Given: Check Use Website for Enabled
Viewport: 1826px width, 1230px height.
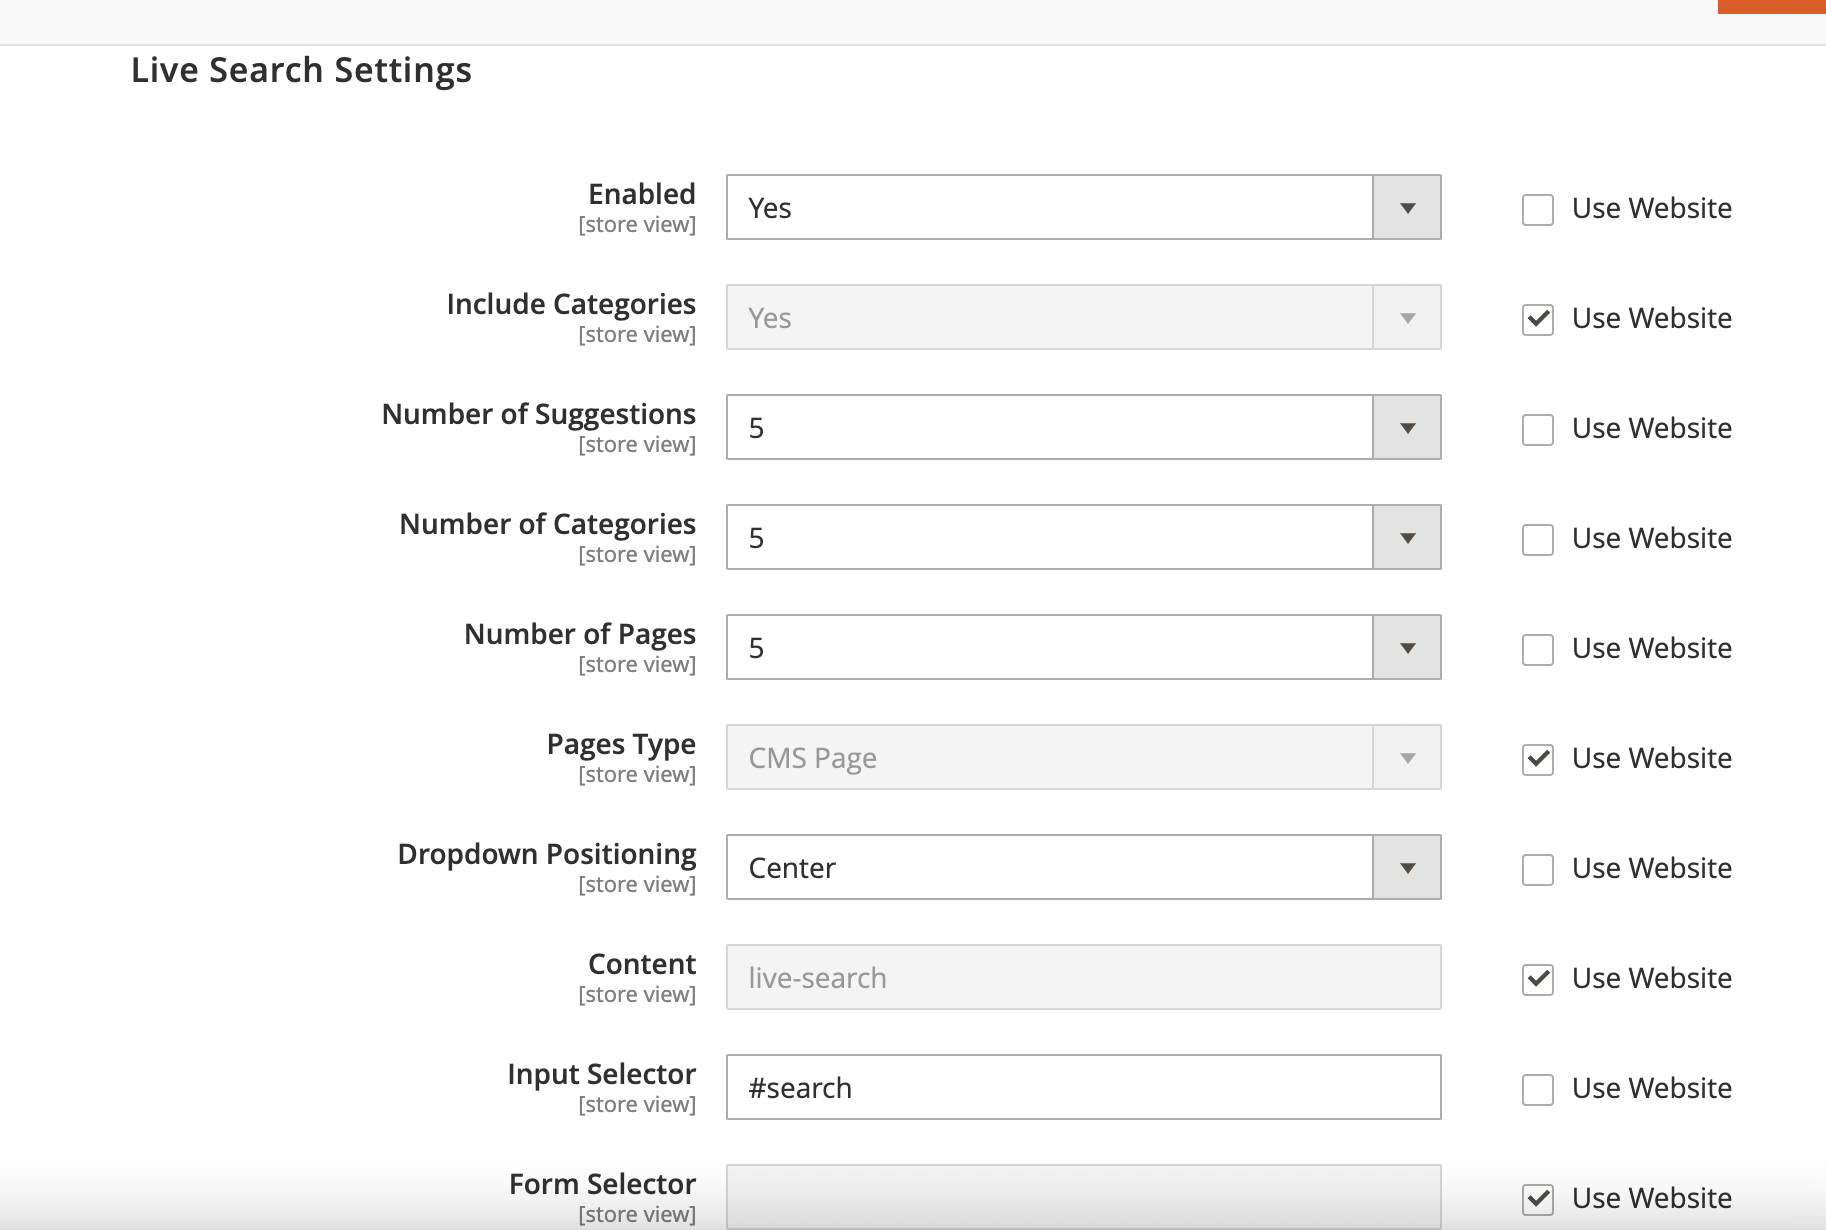Looking at the screenshot, I should [1537, 210].
